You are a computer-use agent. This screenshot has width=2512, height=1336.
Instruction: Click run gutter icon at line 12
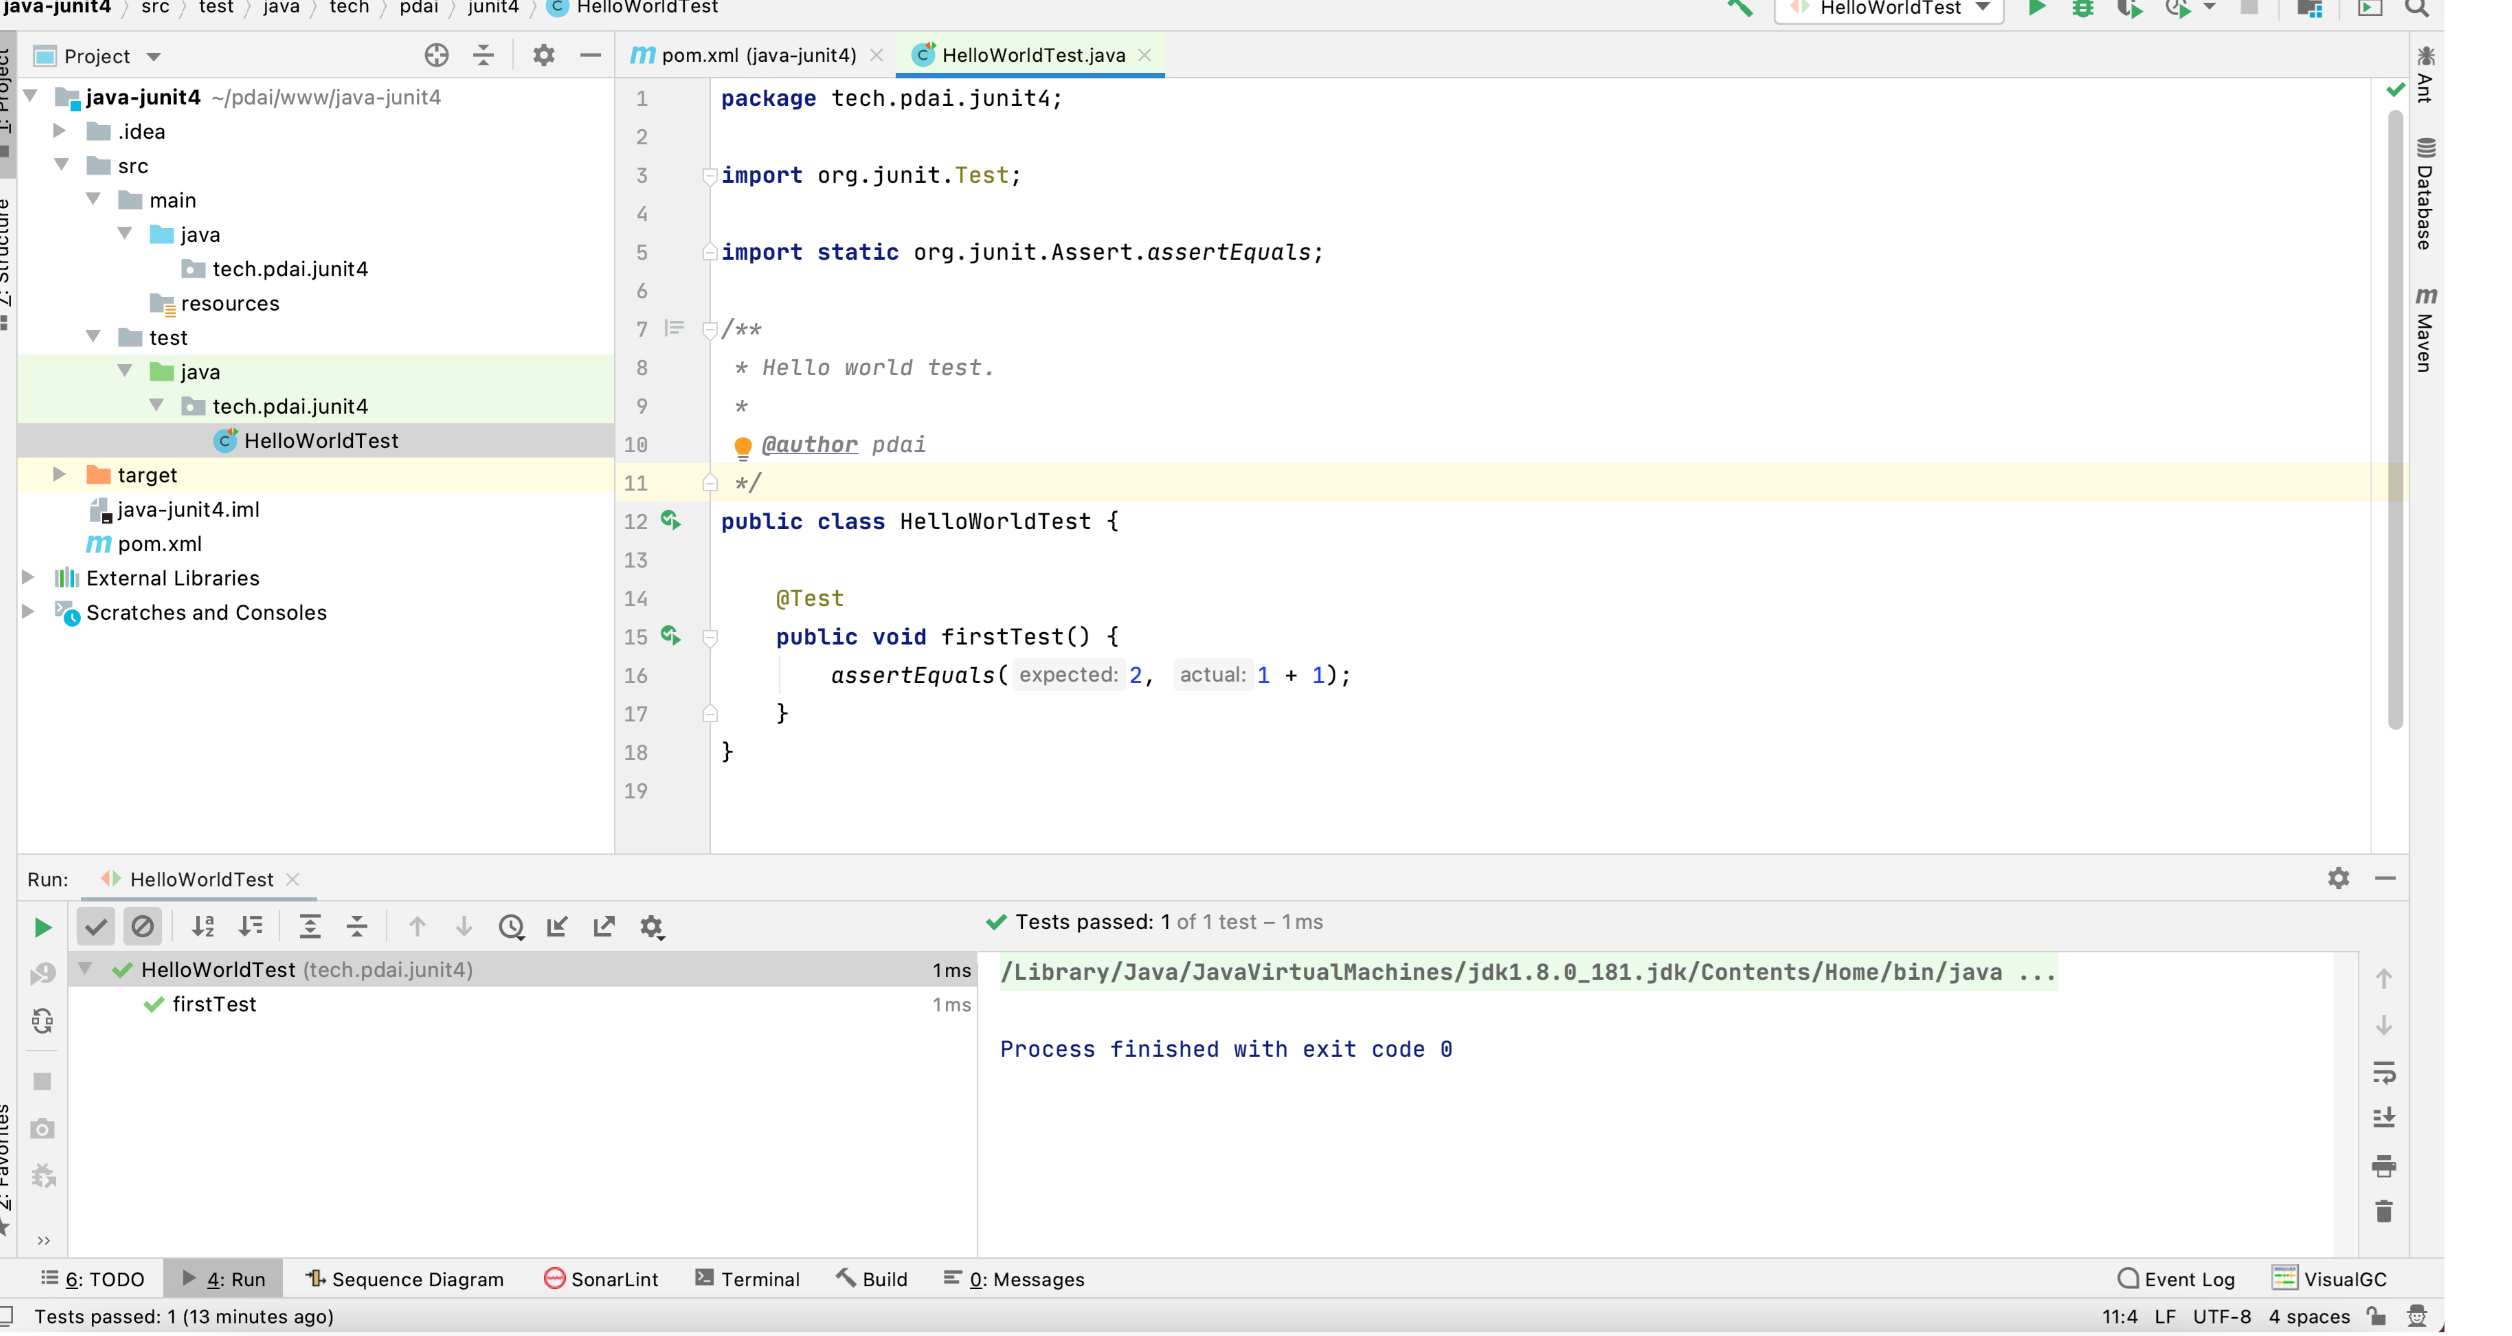(670, 520)
